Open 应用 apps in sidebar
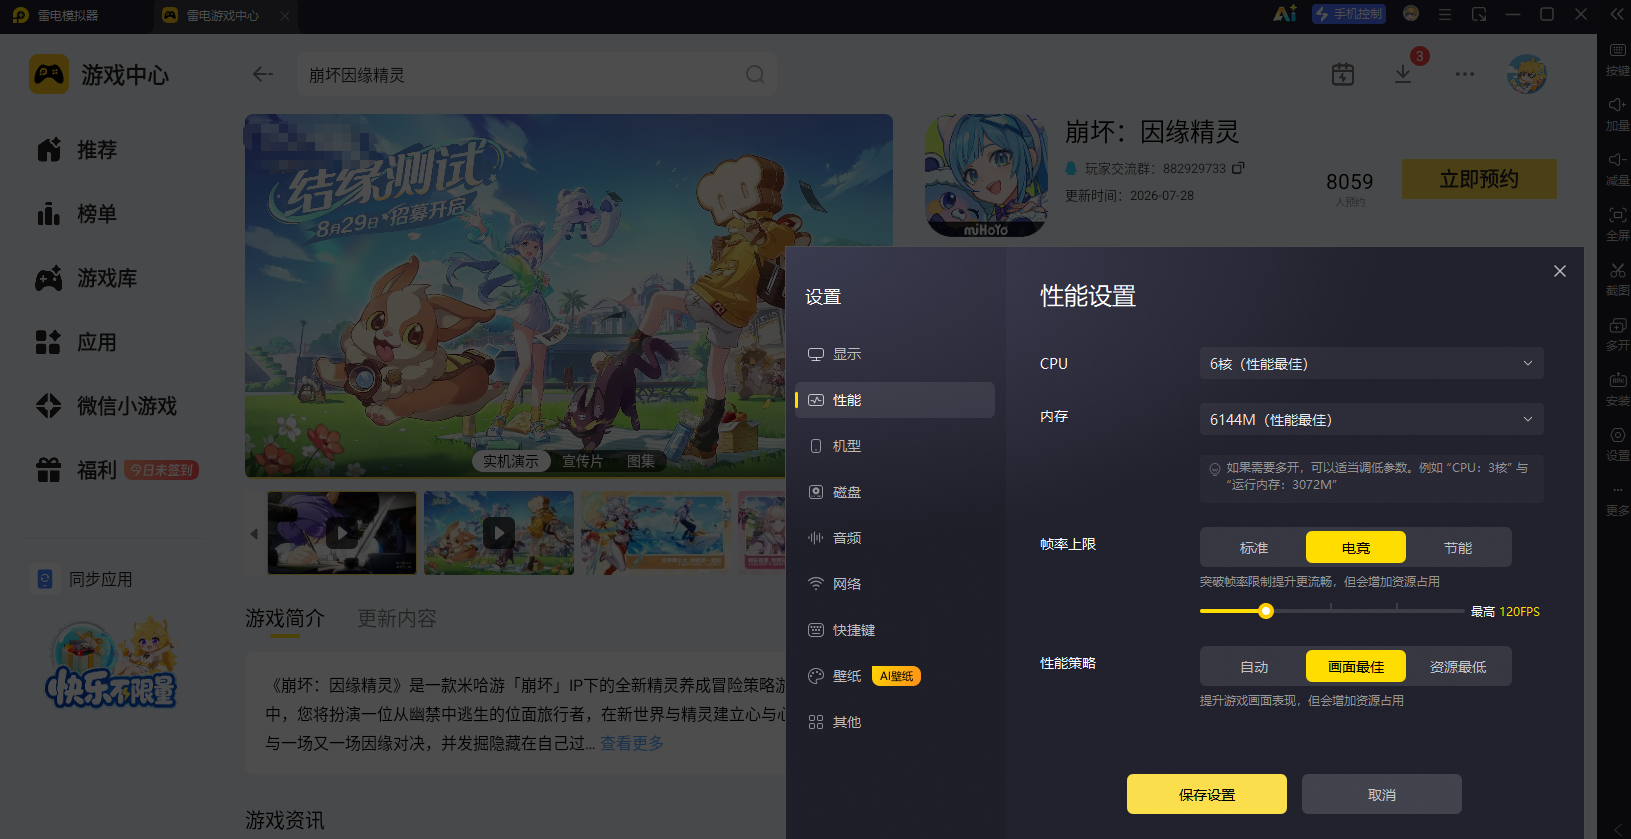The height and width of the screenshot is (839, 1631). [77, 342]
